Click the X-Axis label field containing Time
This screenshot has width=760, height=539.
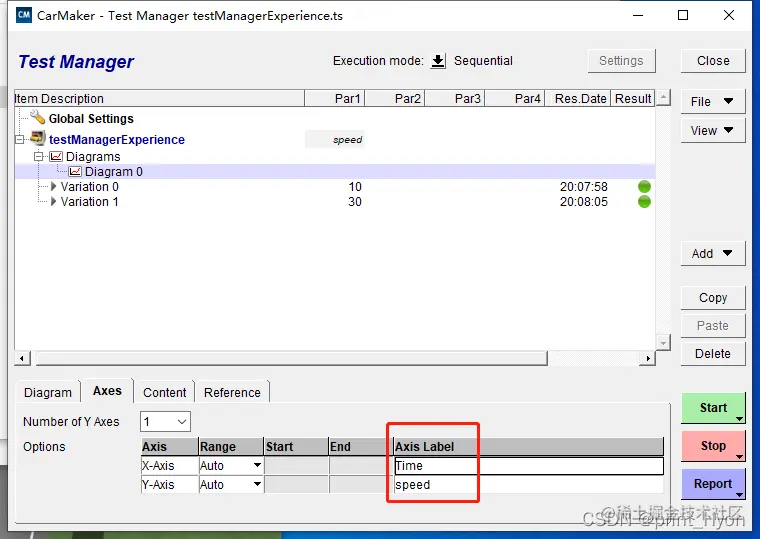[x=528, y=466]
